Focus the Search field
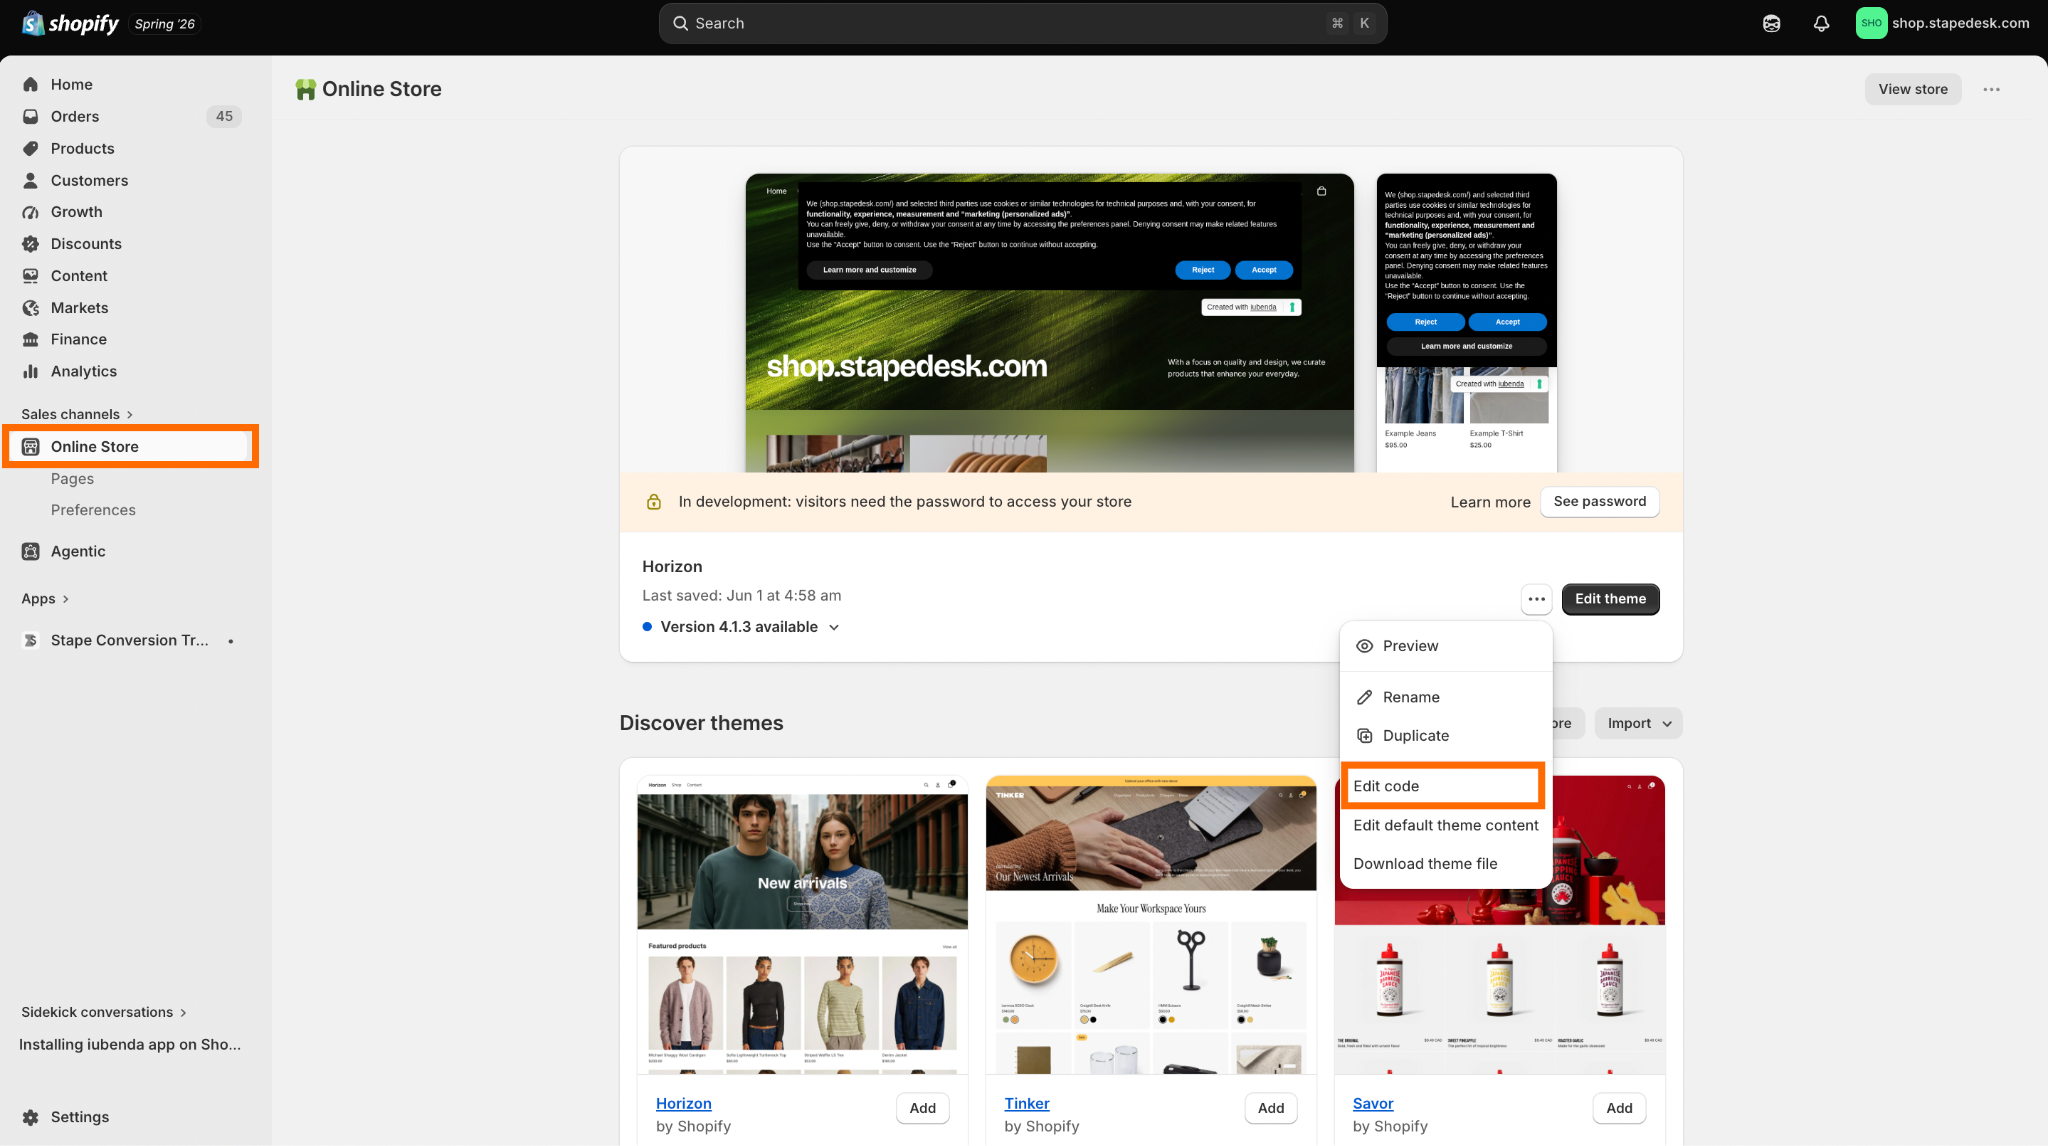2048x1146 pixels. pyautogui.click(x=1022, y=23)
